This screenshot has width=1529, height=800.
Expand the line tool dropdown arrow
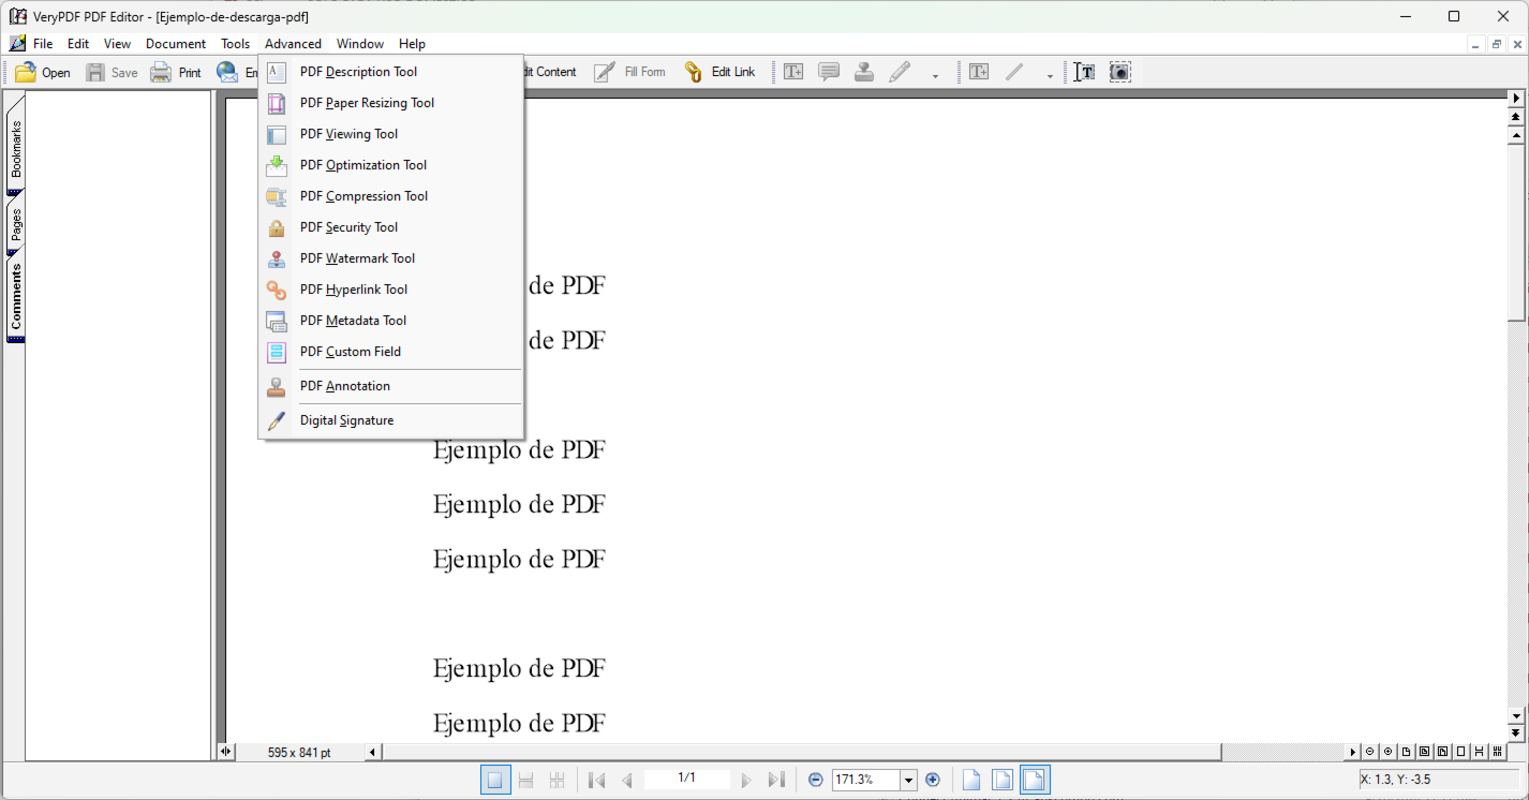click(1049, 75)
